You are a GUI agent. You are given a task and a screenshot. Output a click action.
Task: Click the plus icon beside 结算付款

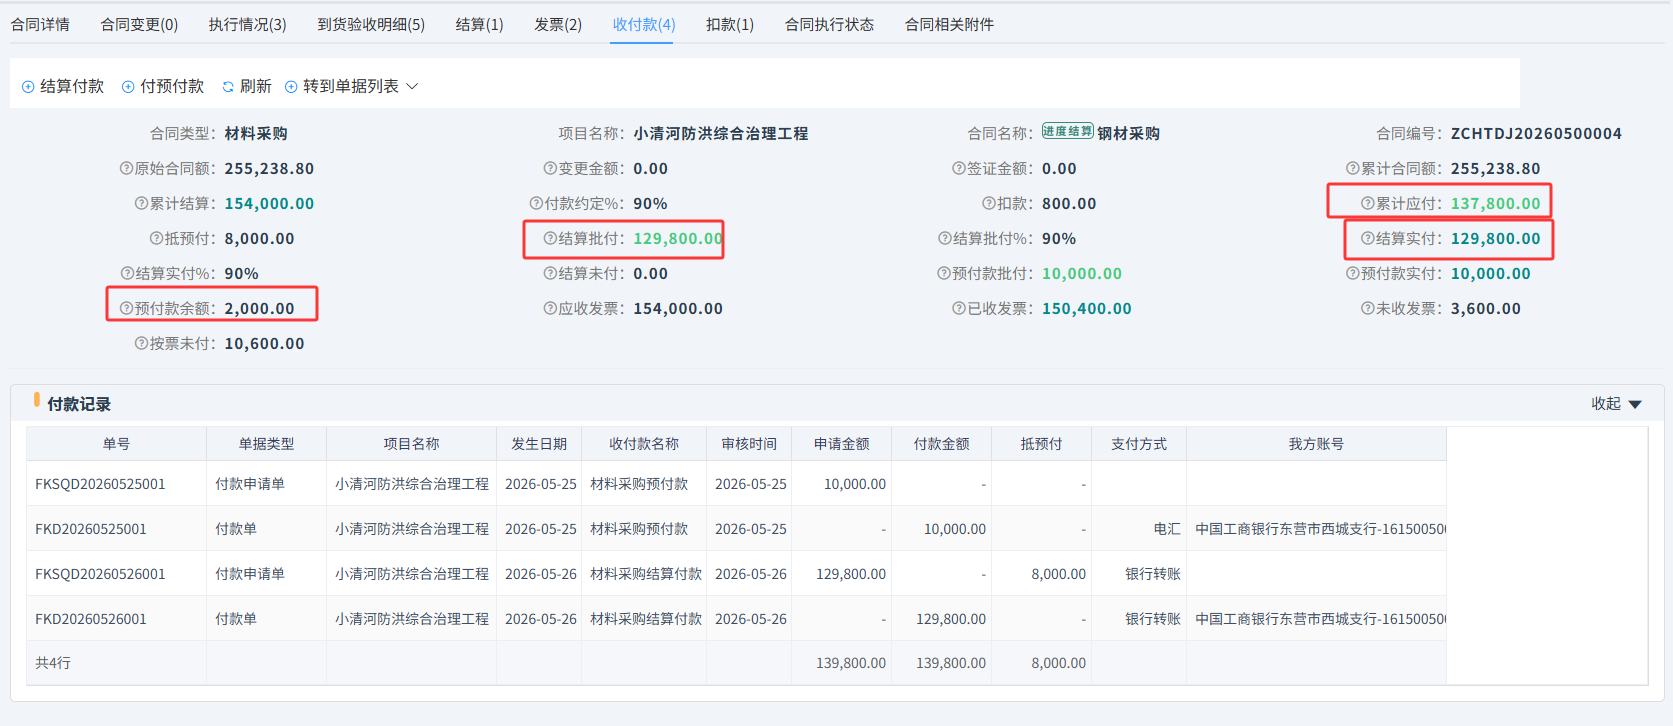point(28,87)
